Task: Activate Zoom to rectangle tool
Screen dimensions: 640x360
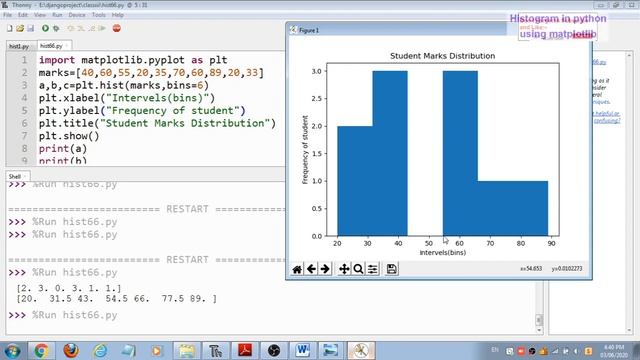Action: pos(358,269)
